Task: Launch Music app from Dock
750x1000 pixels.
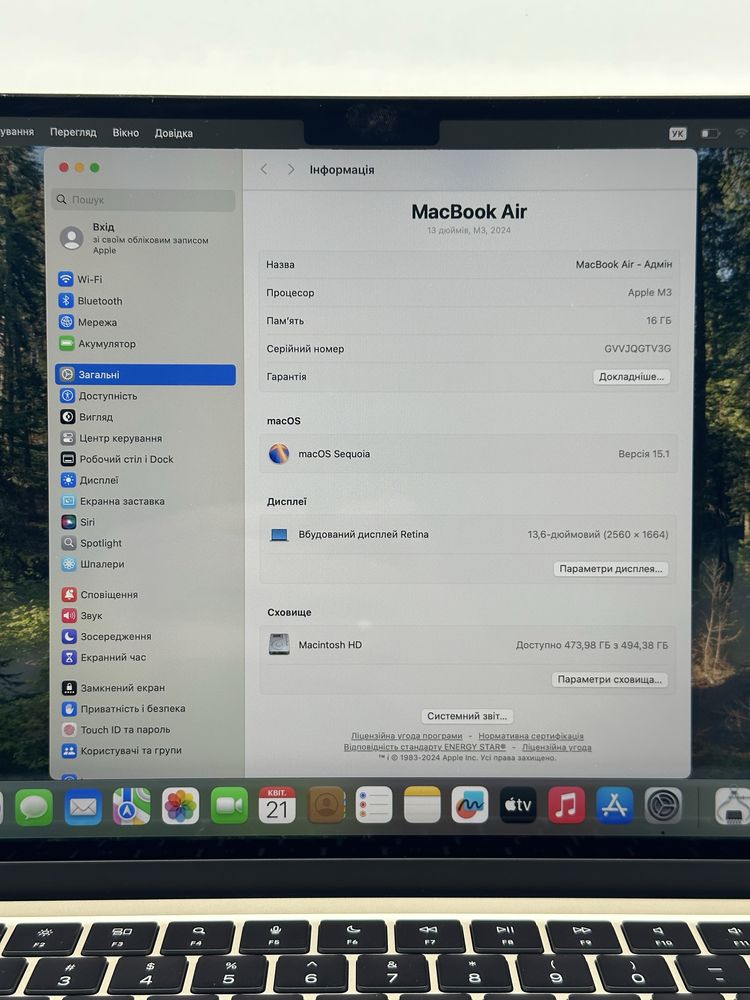Action: [x=566, y=805]
